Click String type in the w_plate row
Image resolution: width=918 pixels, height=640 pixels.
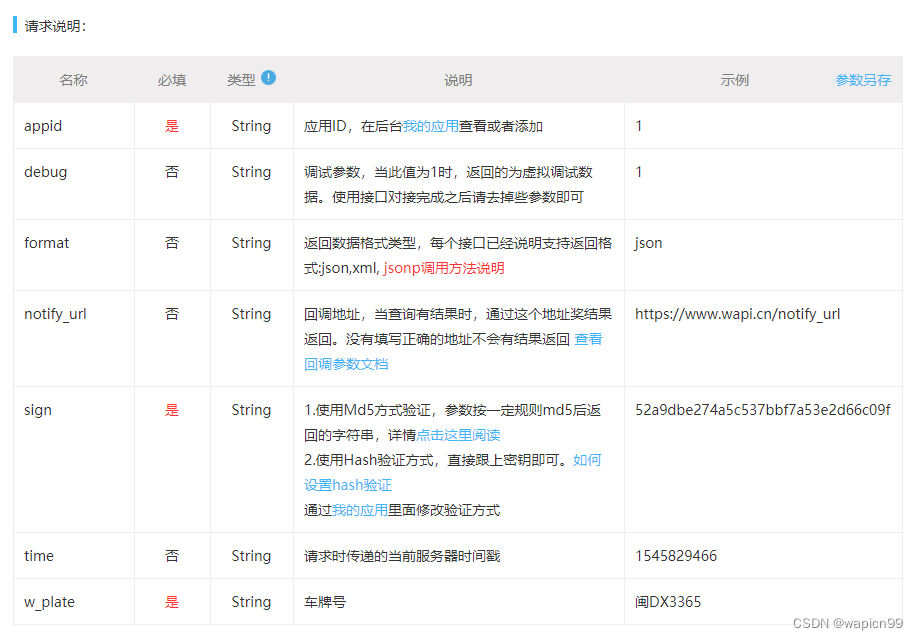pyautogui.click(x=251, y=603)
